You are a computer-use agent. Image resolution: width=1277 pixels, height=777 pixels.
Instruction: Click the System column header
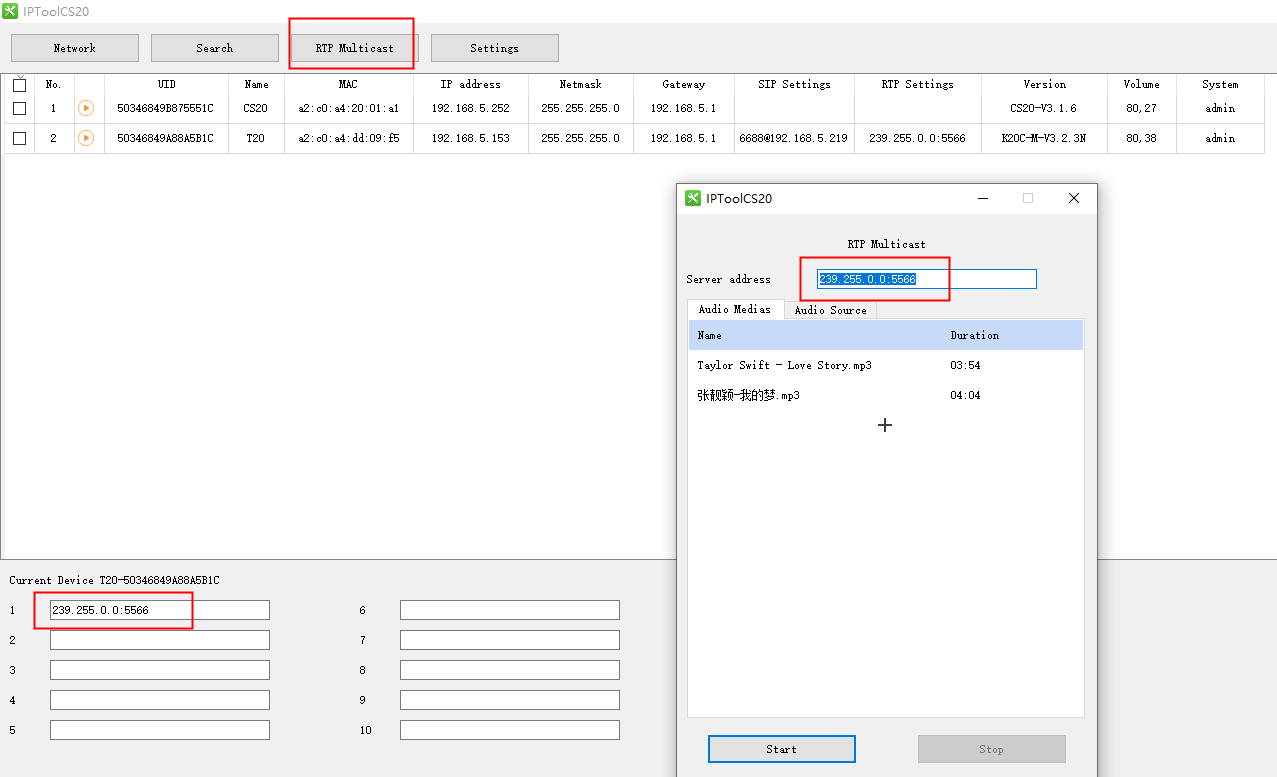click(x=1220, y=85)
